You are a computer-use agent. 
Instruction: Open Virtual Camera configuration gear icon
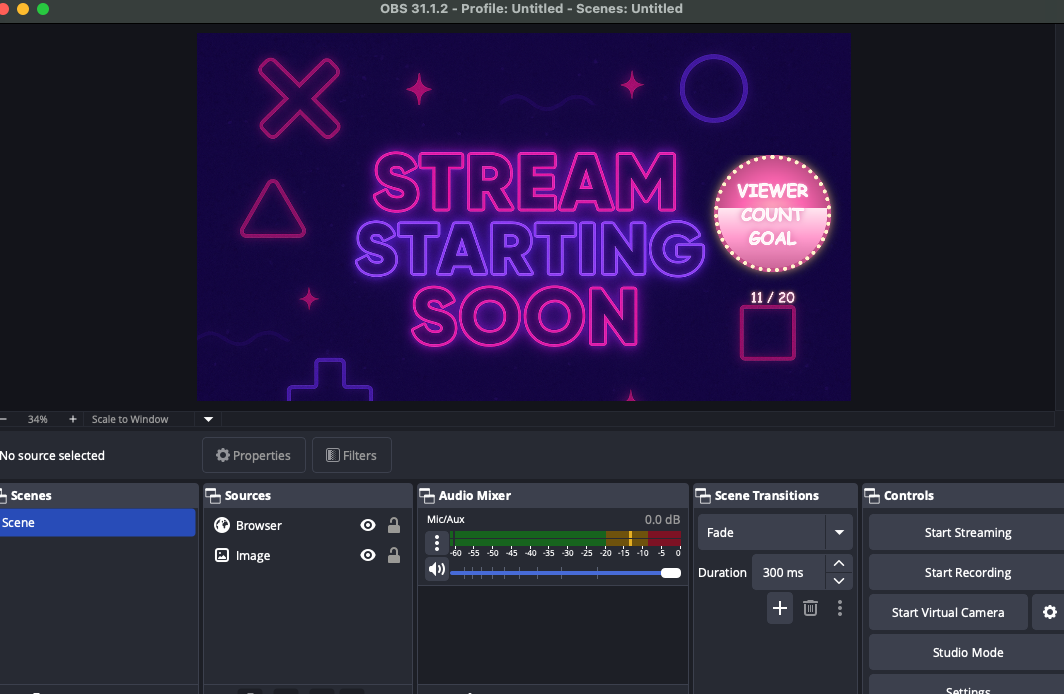point(1049,612)
